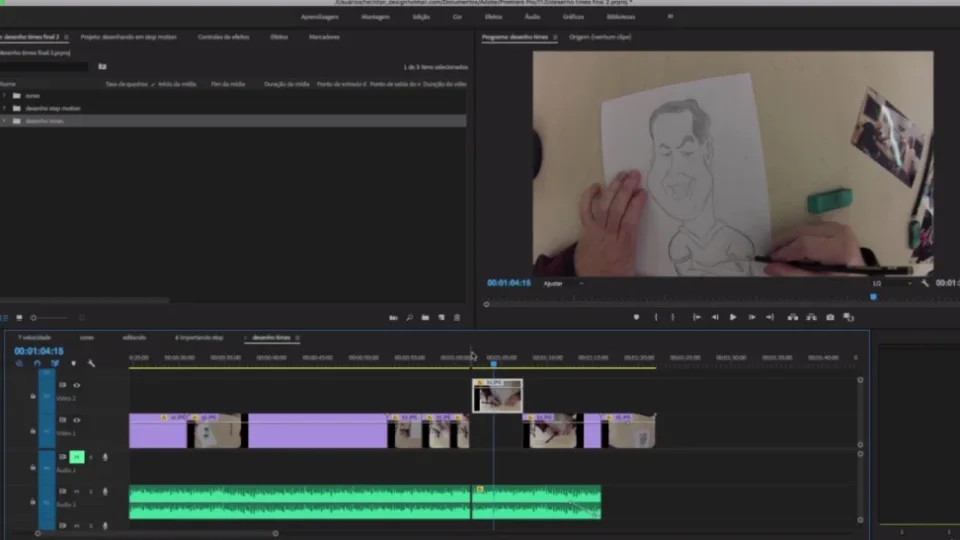Mute the Audio 2 track
The height and width of the screenshot is (540, 960).
(x=77, y=491)
